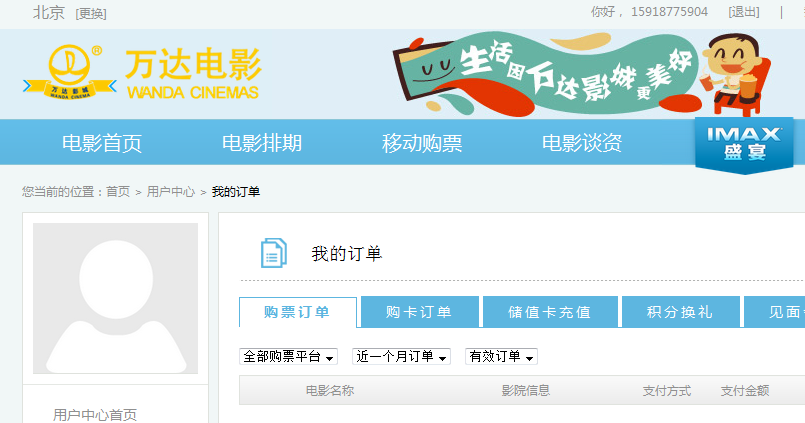
Task: Switch to the 购卡订单 tab
Action: coord(420,312)
